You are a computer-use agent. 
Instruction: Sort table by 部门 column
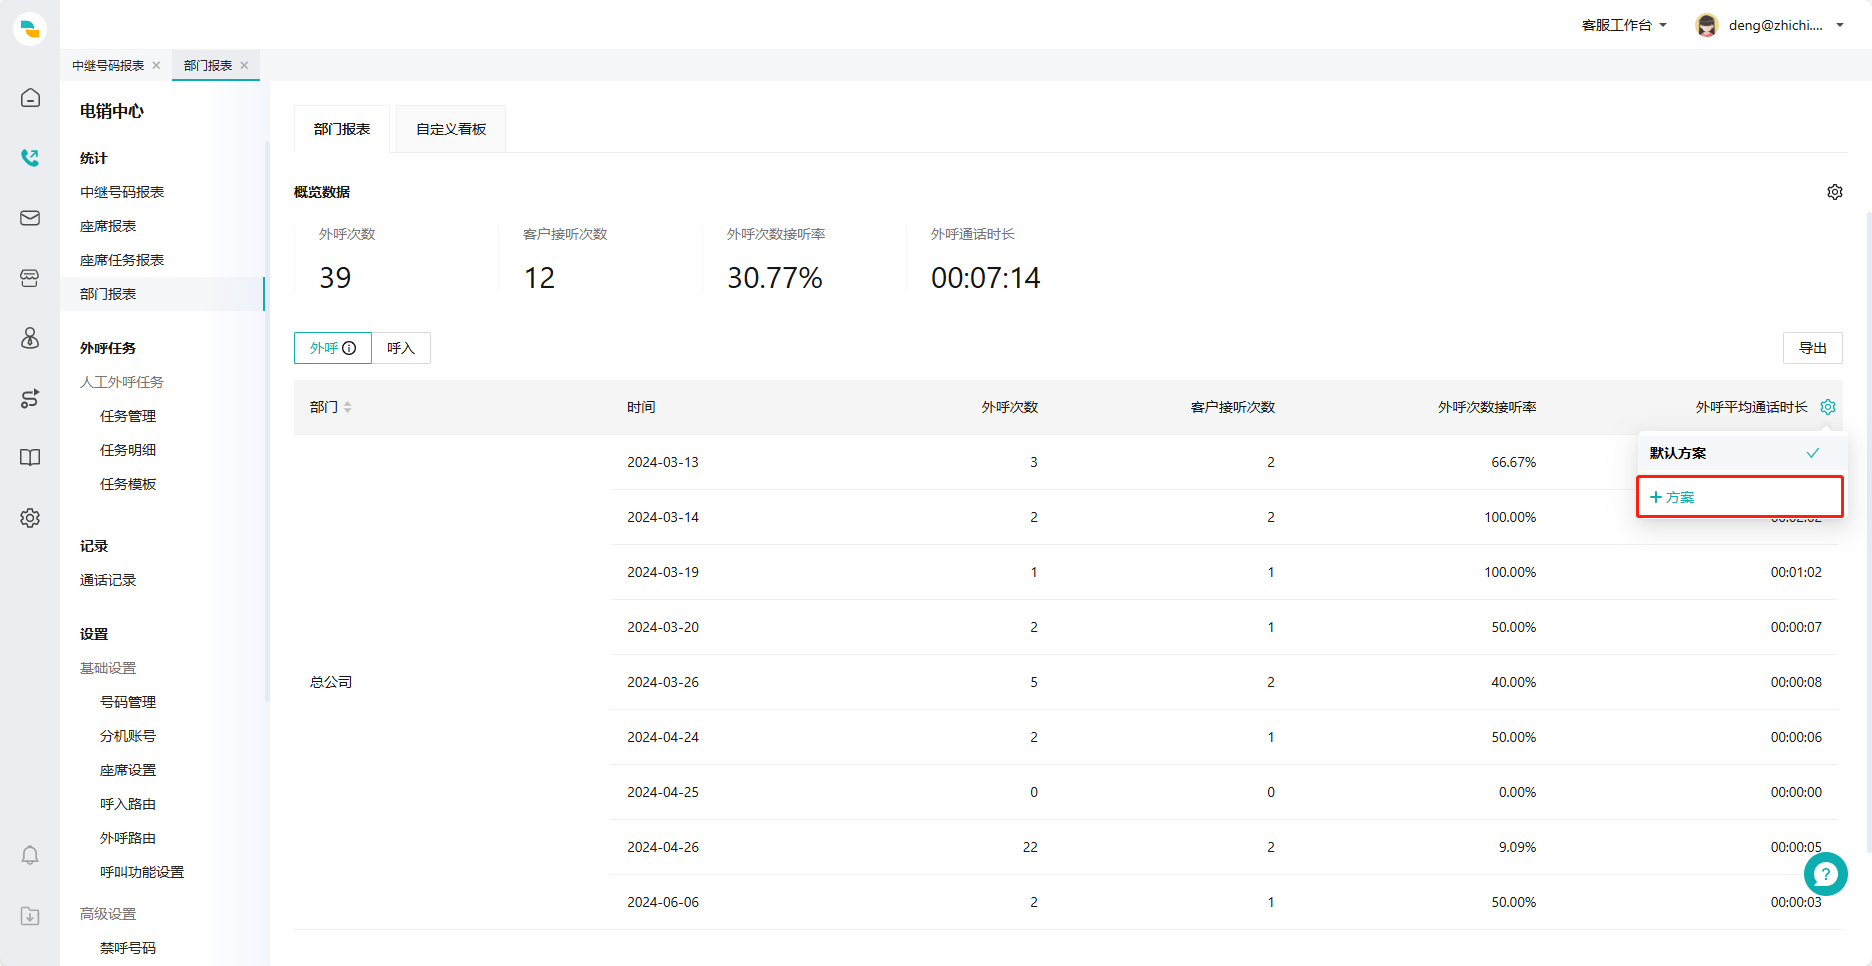point(347,407)
